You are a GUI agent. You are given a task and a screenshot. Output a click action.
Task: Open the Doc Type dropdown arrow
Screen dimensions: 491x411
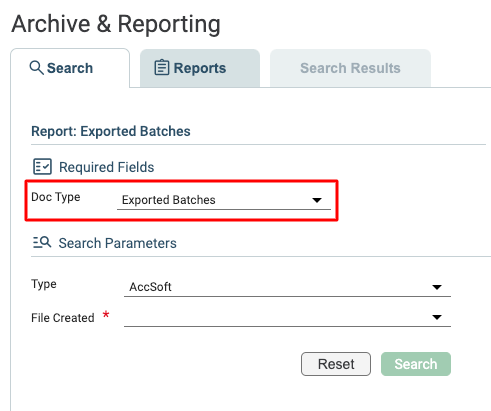[x=317, y=200]
